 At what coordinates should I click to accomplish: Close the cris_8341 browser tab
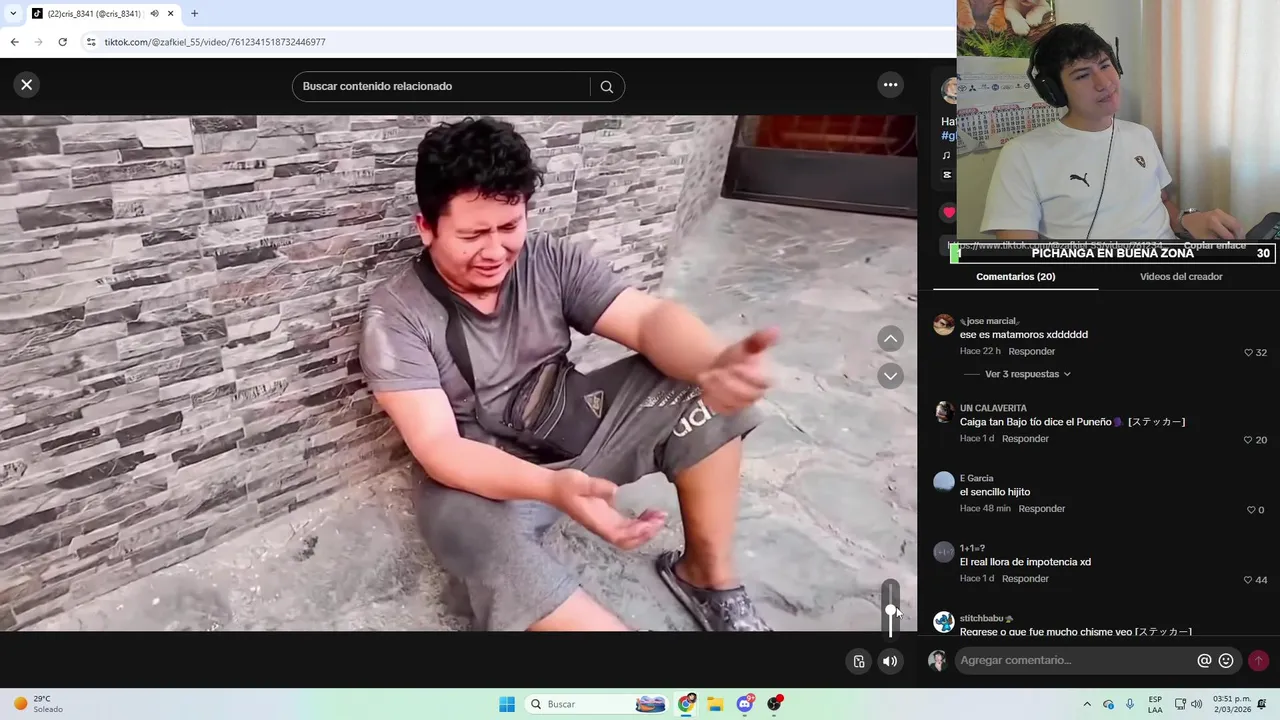pos(171,14)
